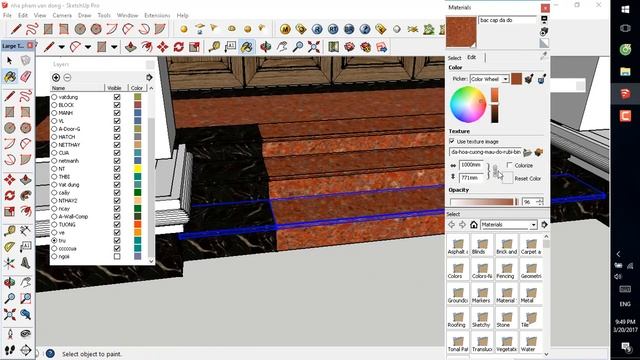Open the Draw menu
The height and width of the screenshot is (360, 640).
84,15
